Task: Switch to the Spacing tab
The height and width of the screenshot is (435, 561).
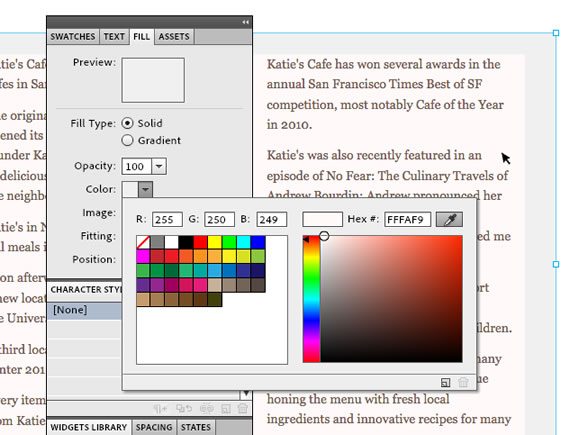Action: coord(154,427)
